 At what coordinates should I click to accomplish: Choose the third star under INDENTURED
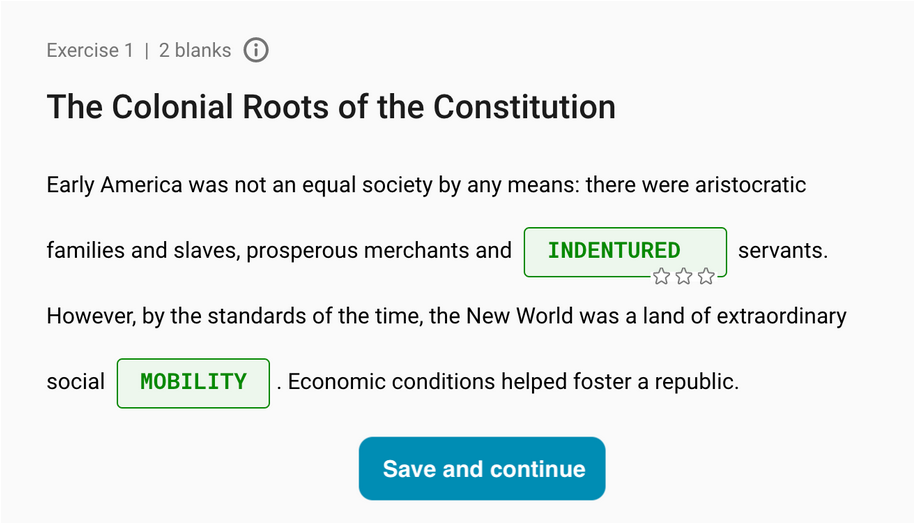click(x=706, y=276)
